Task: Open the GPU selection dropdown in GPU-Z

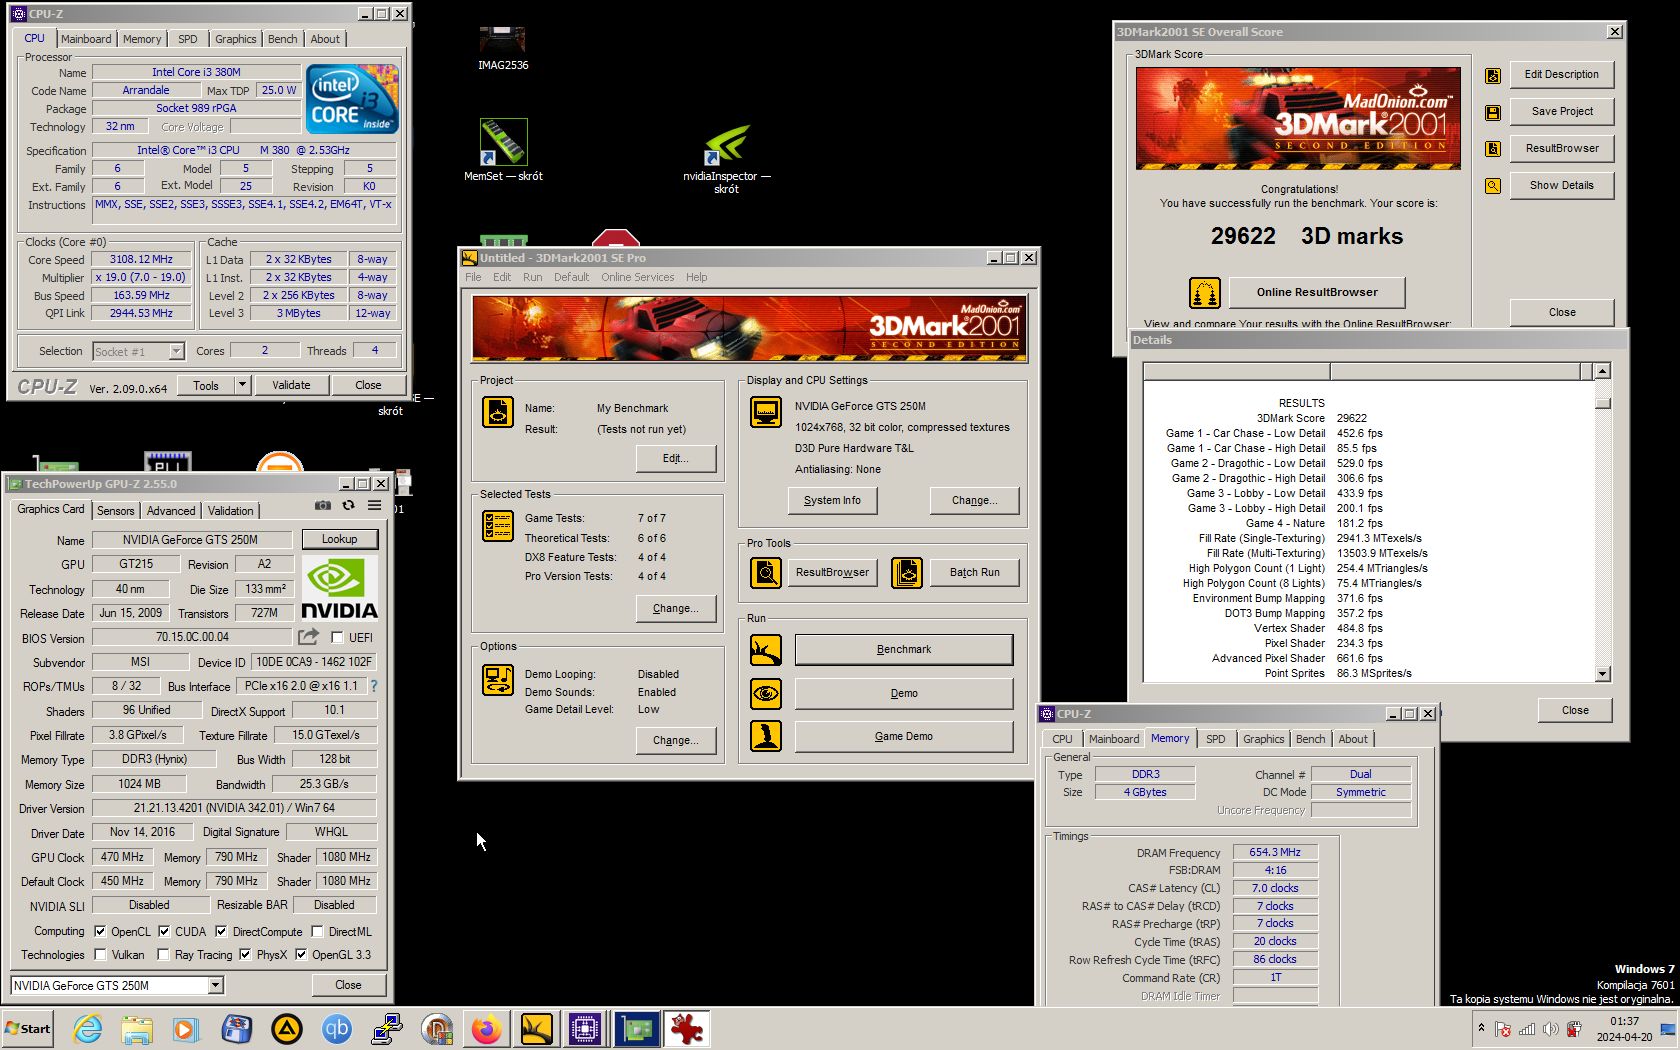Action: (215, 986)
